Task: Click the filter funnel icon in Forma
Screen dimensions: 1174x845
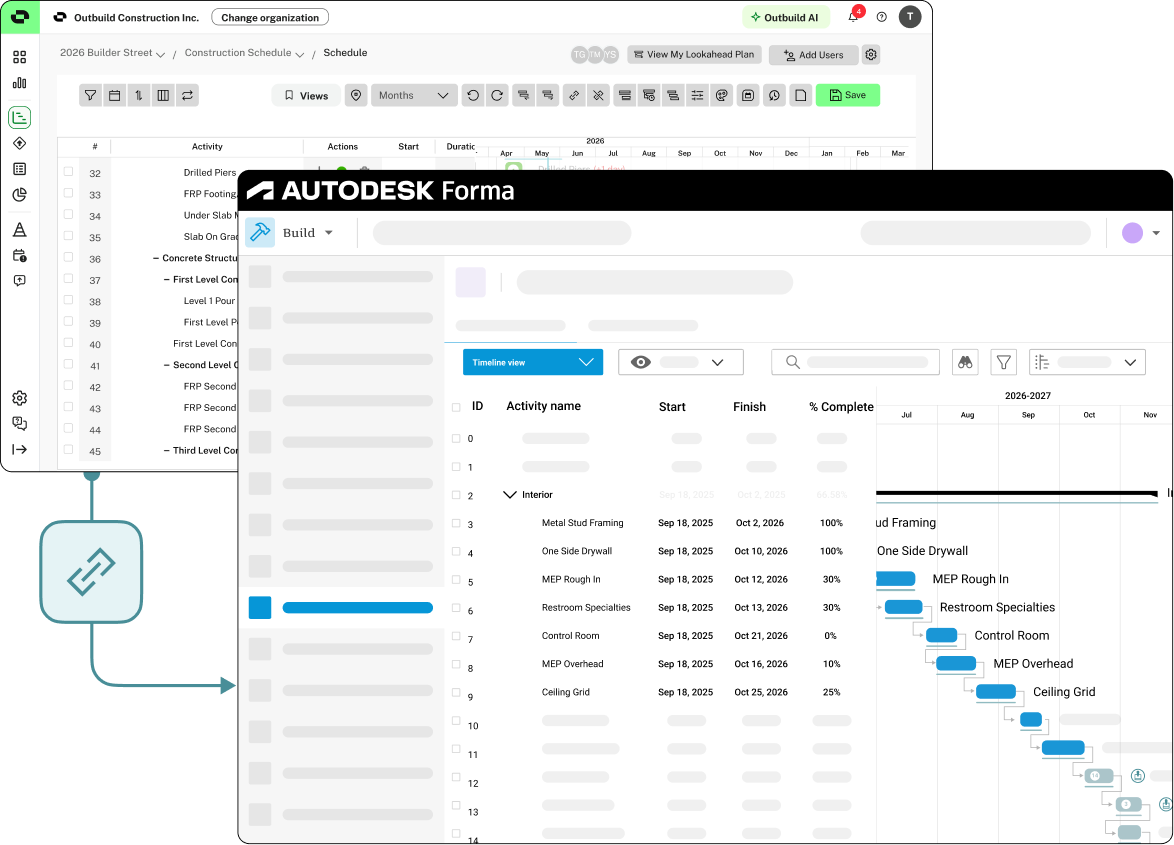Action: (x=1004, y=363)
